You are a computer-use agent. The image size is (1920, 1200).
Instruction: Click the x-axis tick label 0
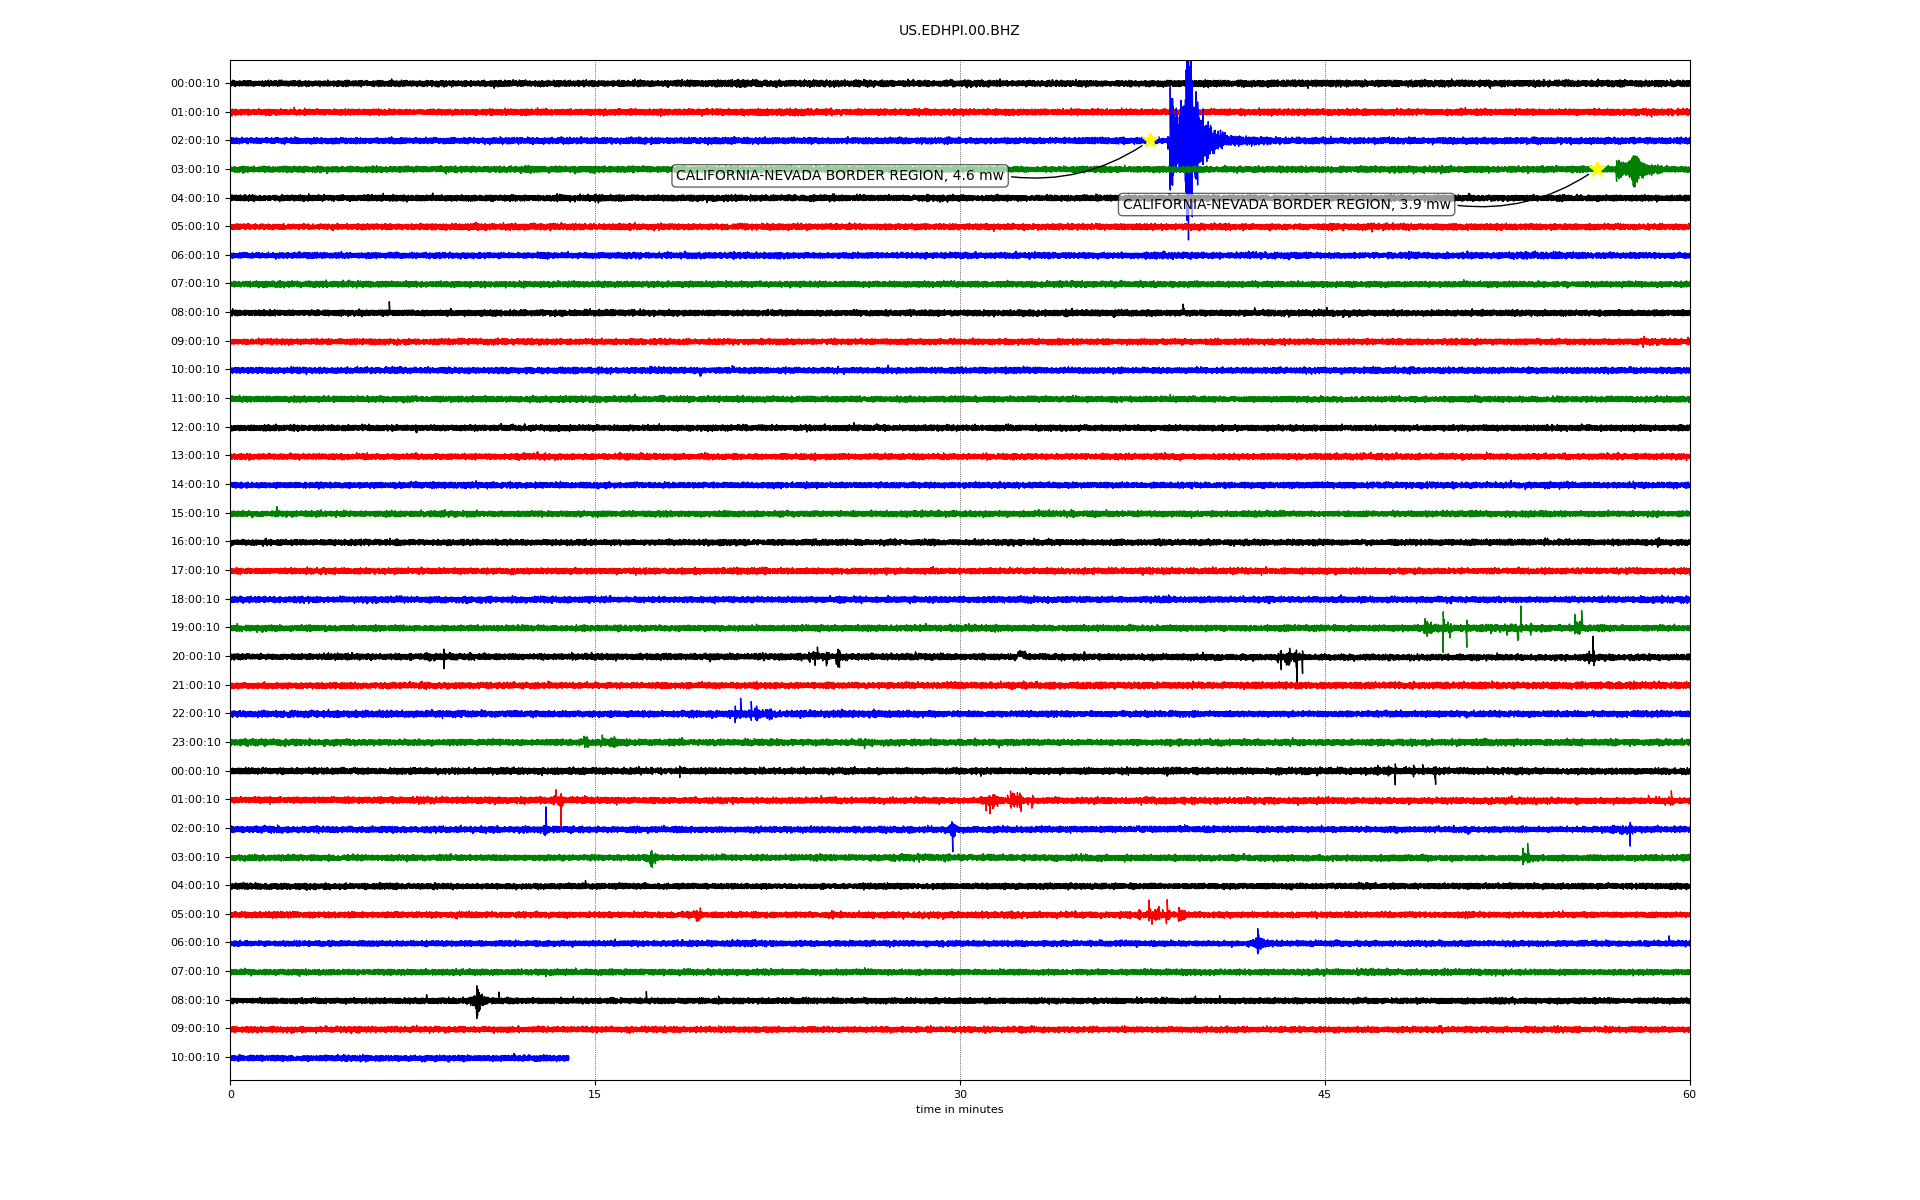coord(231,1095)
